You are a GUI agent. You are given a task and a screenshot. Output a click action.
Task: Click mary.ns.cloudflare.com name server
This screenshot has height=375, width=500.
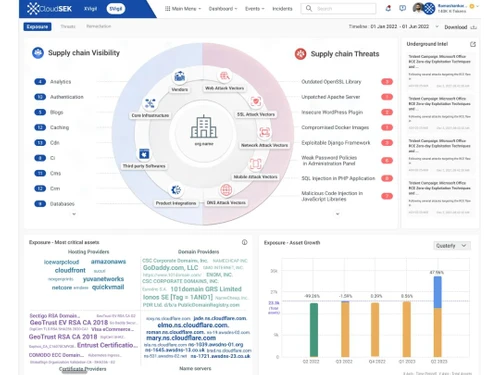[181, 338]
